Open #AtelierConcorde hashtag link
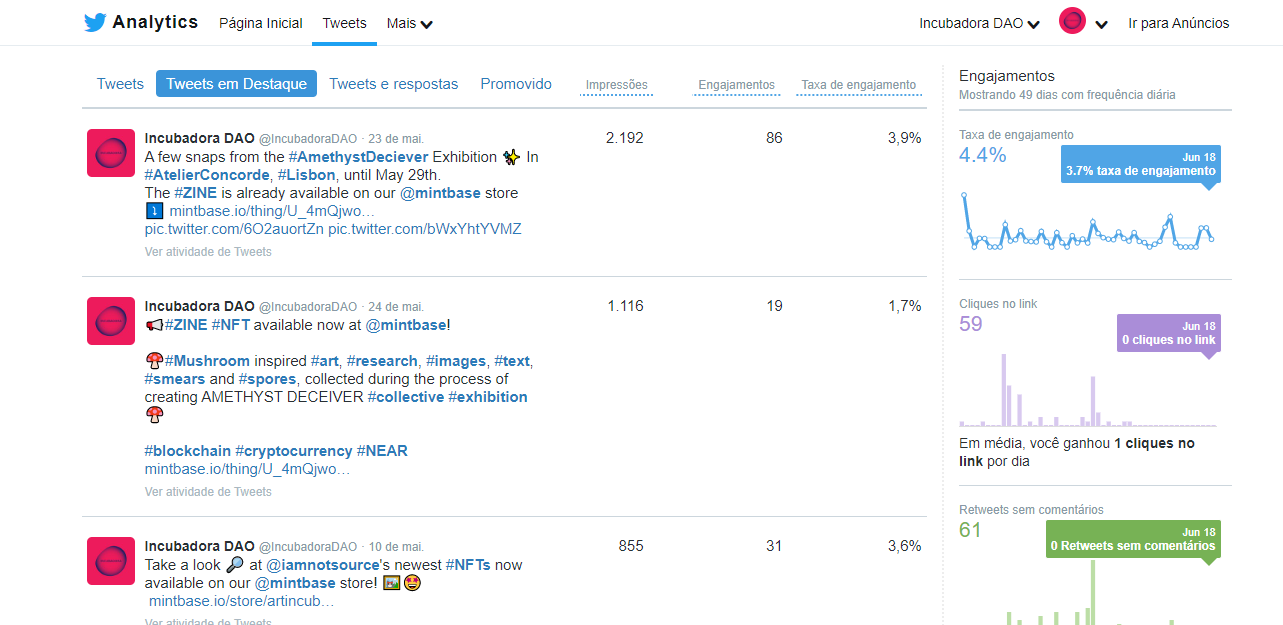 click(207, 175)
